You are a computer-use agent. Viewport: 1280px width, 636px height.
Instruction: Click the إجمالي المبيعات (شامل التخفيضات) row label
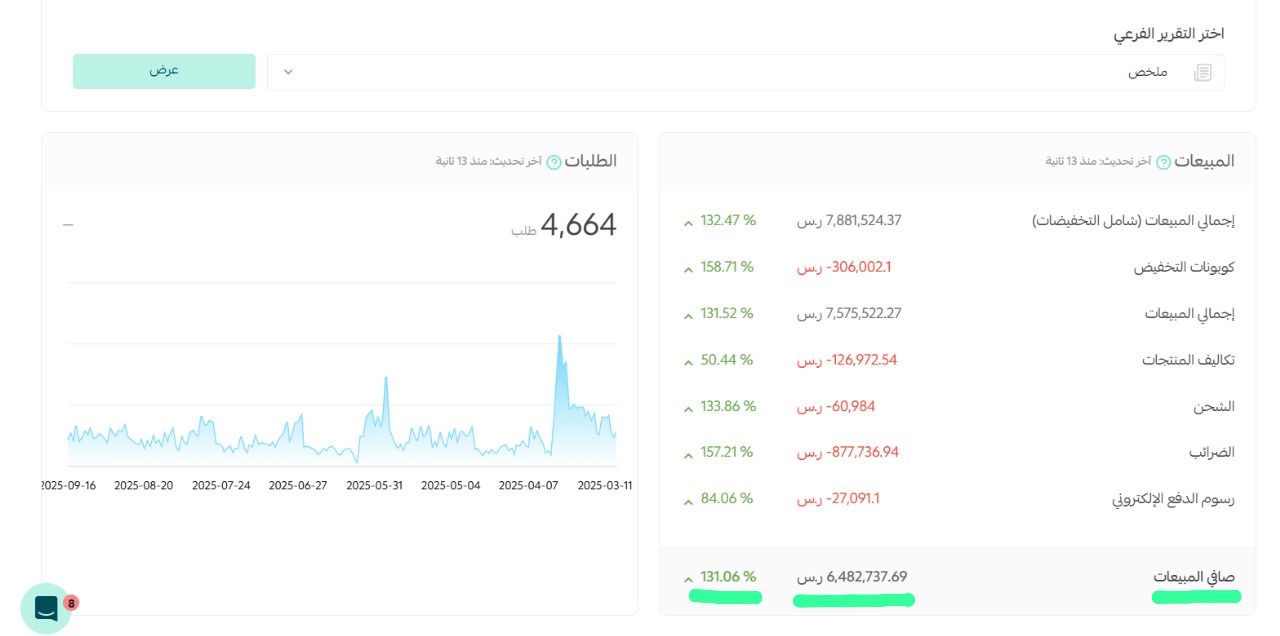pos(1133,221)
